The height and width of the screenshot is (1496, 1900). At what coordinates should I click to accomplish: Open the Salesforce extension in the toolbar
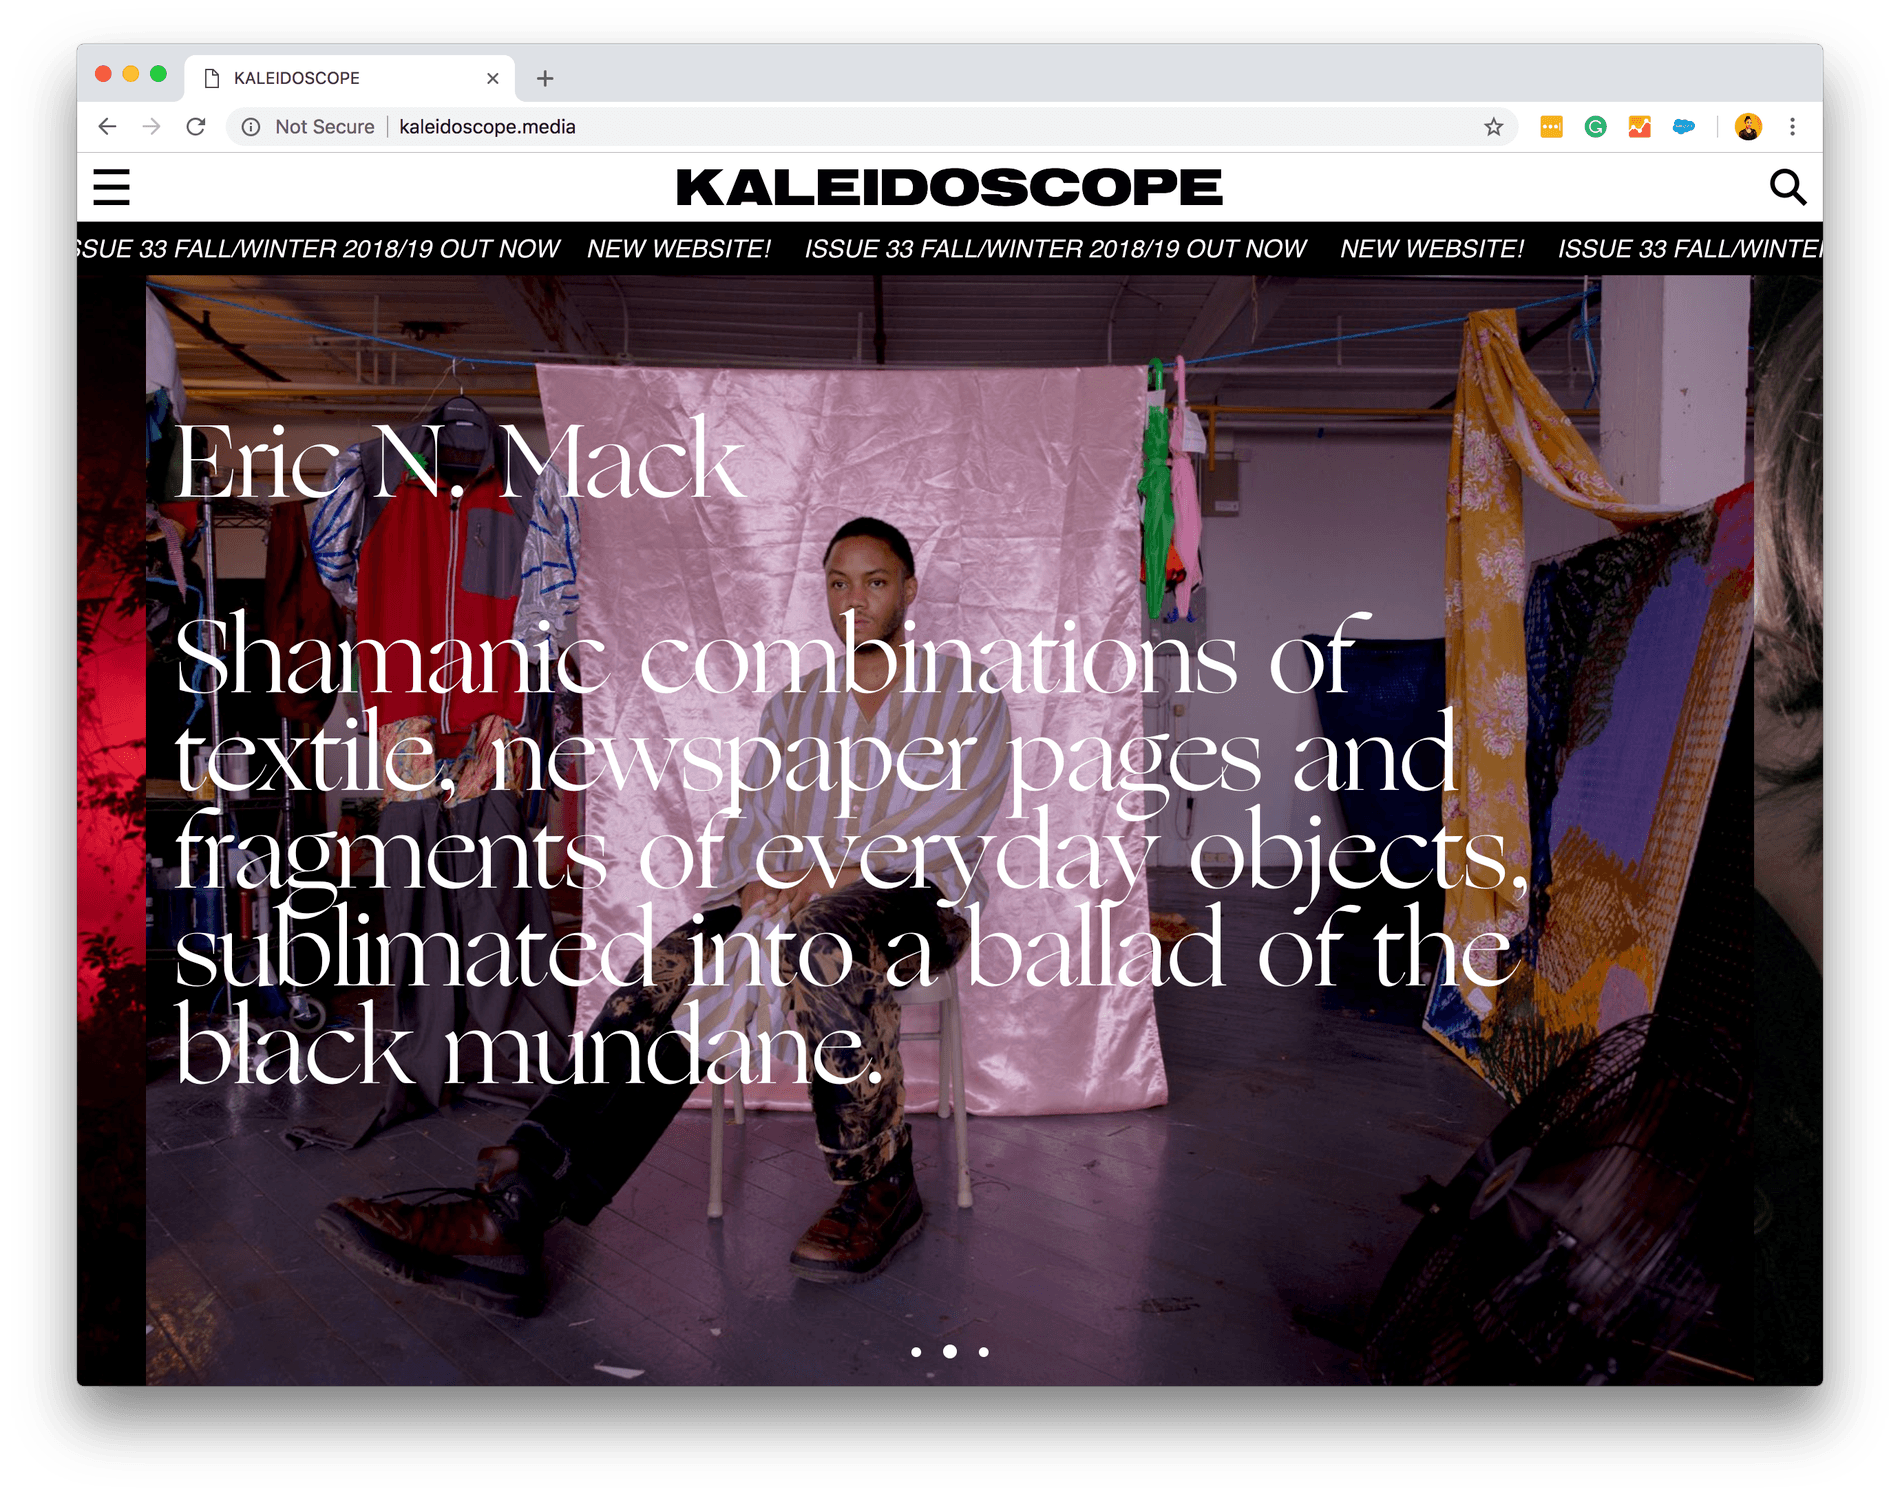(x=1684, y=127)
